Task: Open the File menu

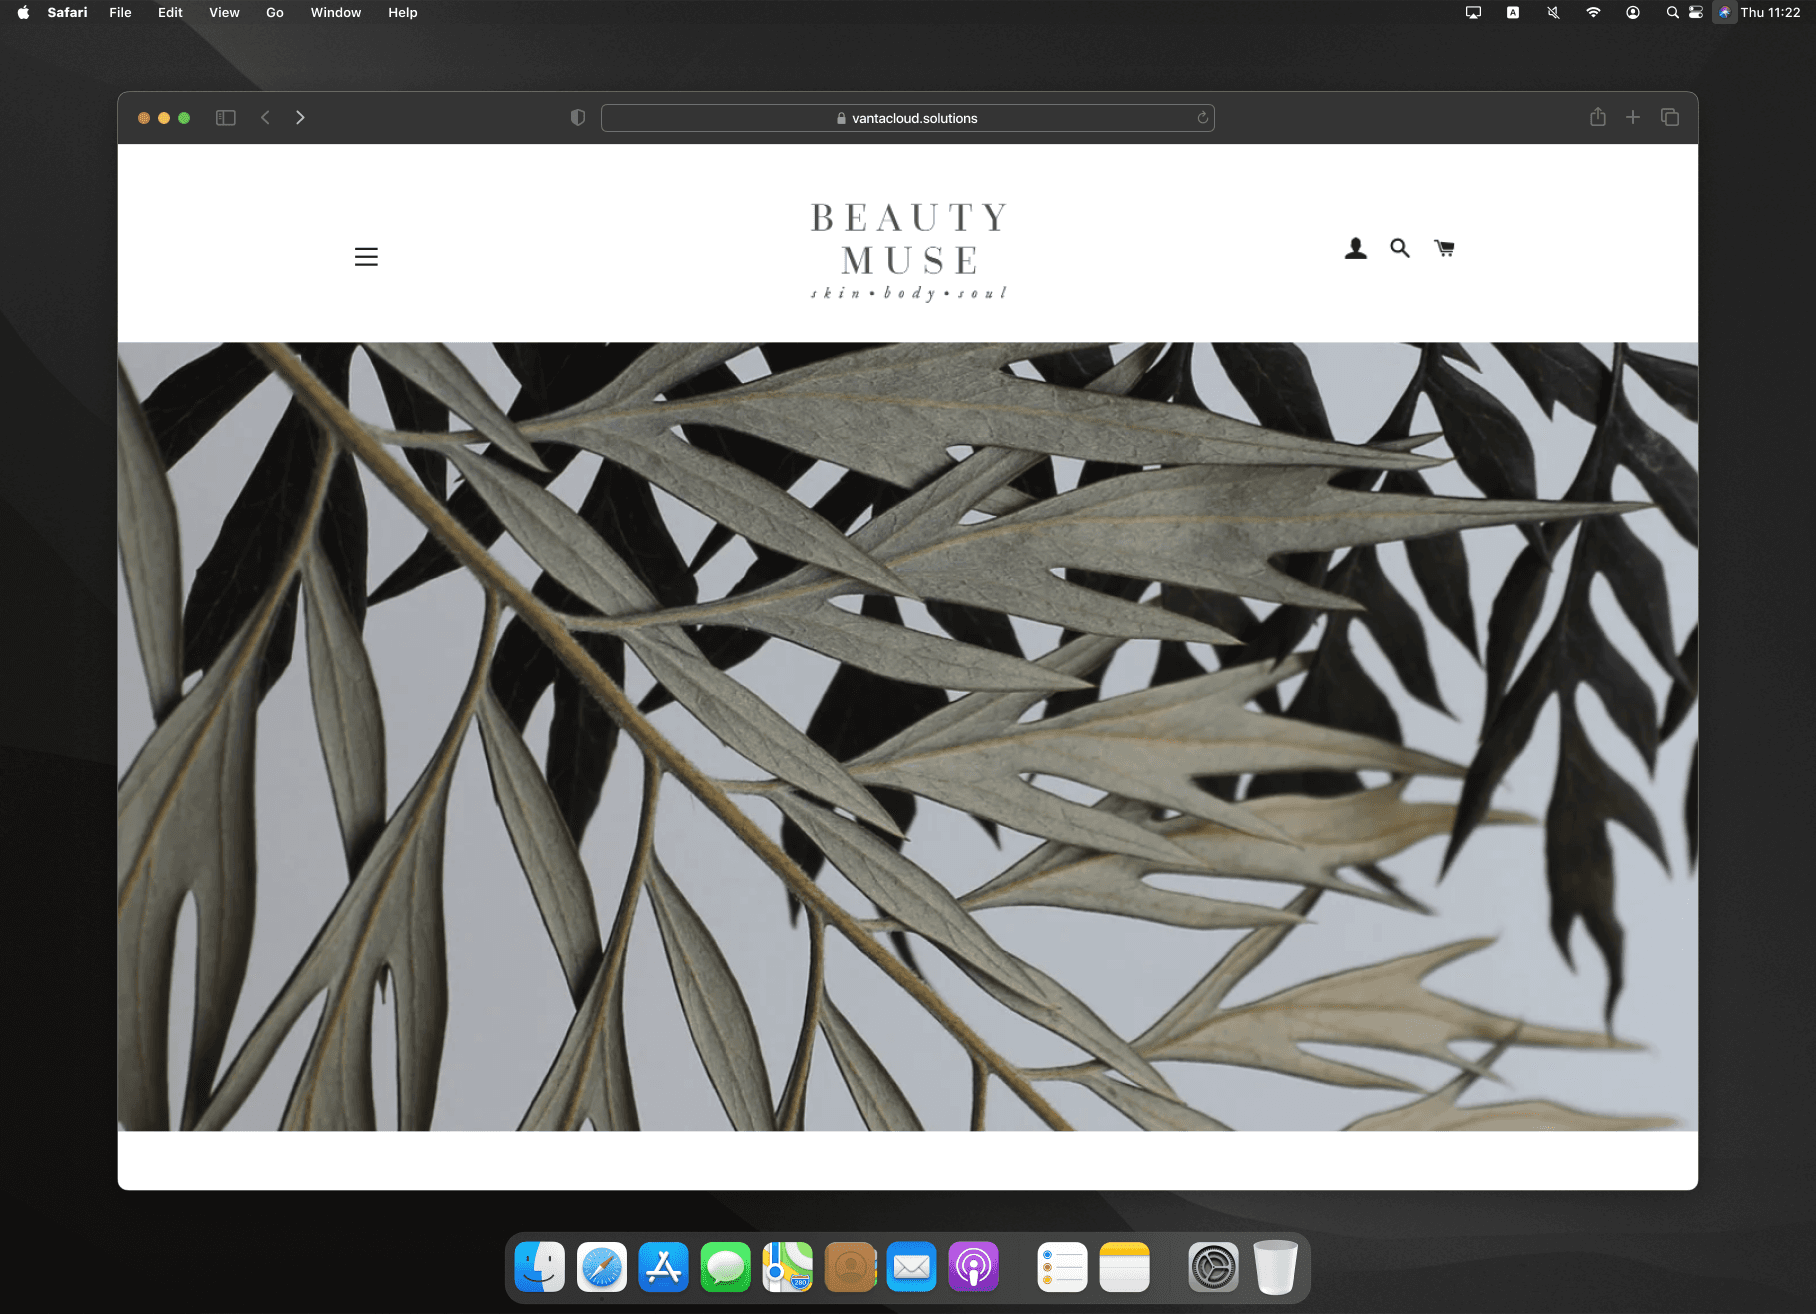Action: (120, 13)
